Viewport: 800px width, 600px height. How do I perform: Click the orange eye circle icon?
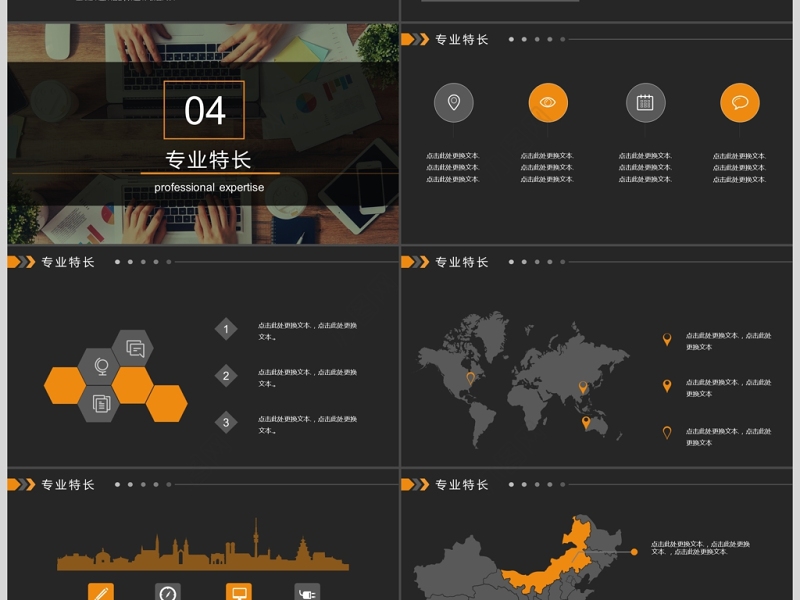pos(547,103)
